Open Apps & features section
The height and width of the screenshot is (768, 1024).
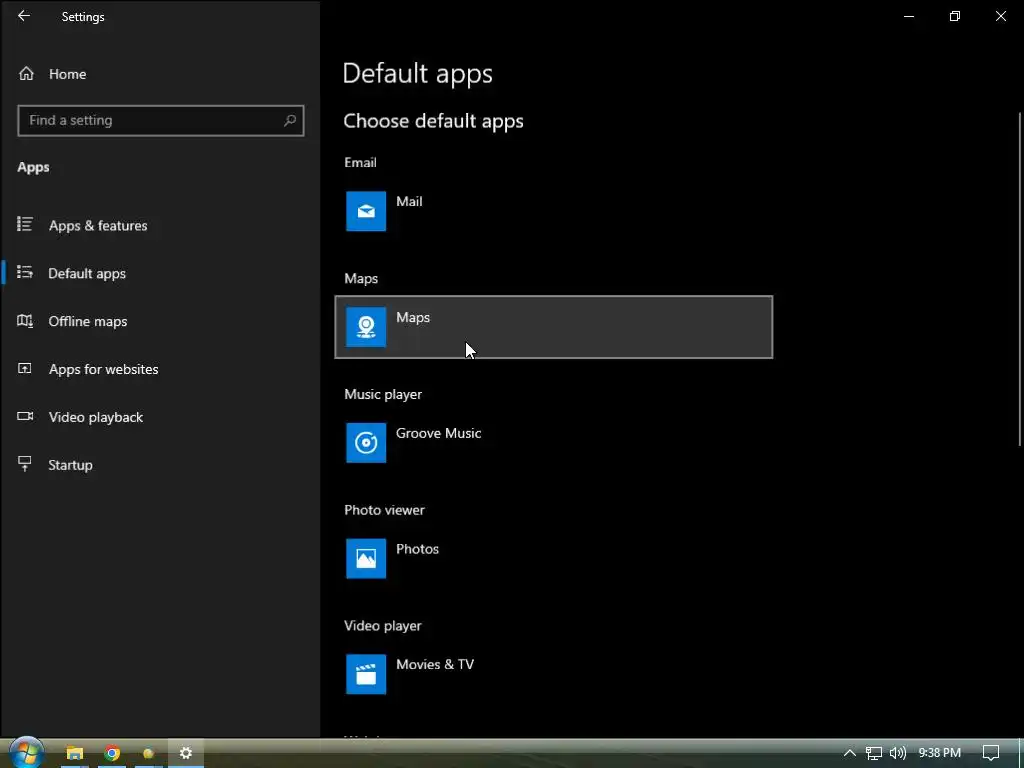(160, 225)
